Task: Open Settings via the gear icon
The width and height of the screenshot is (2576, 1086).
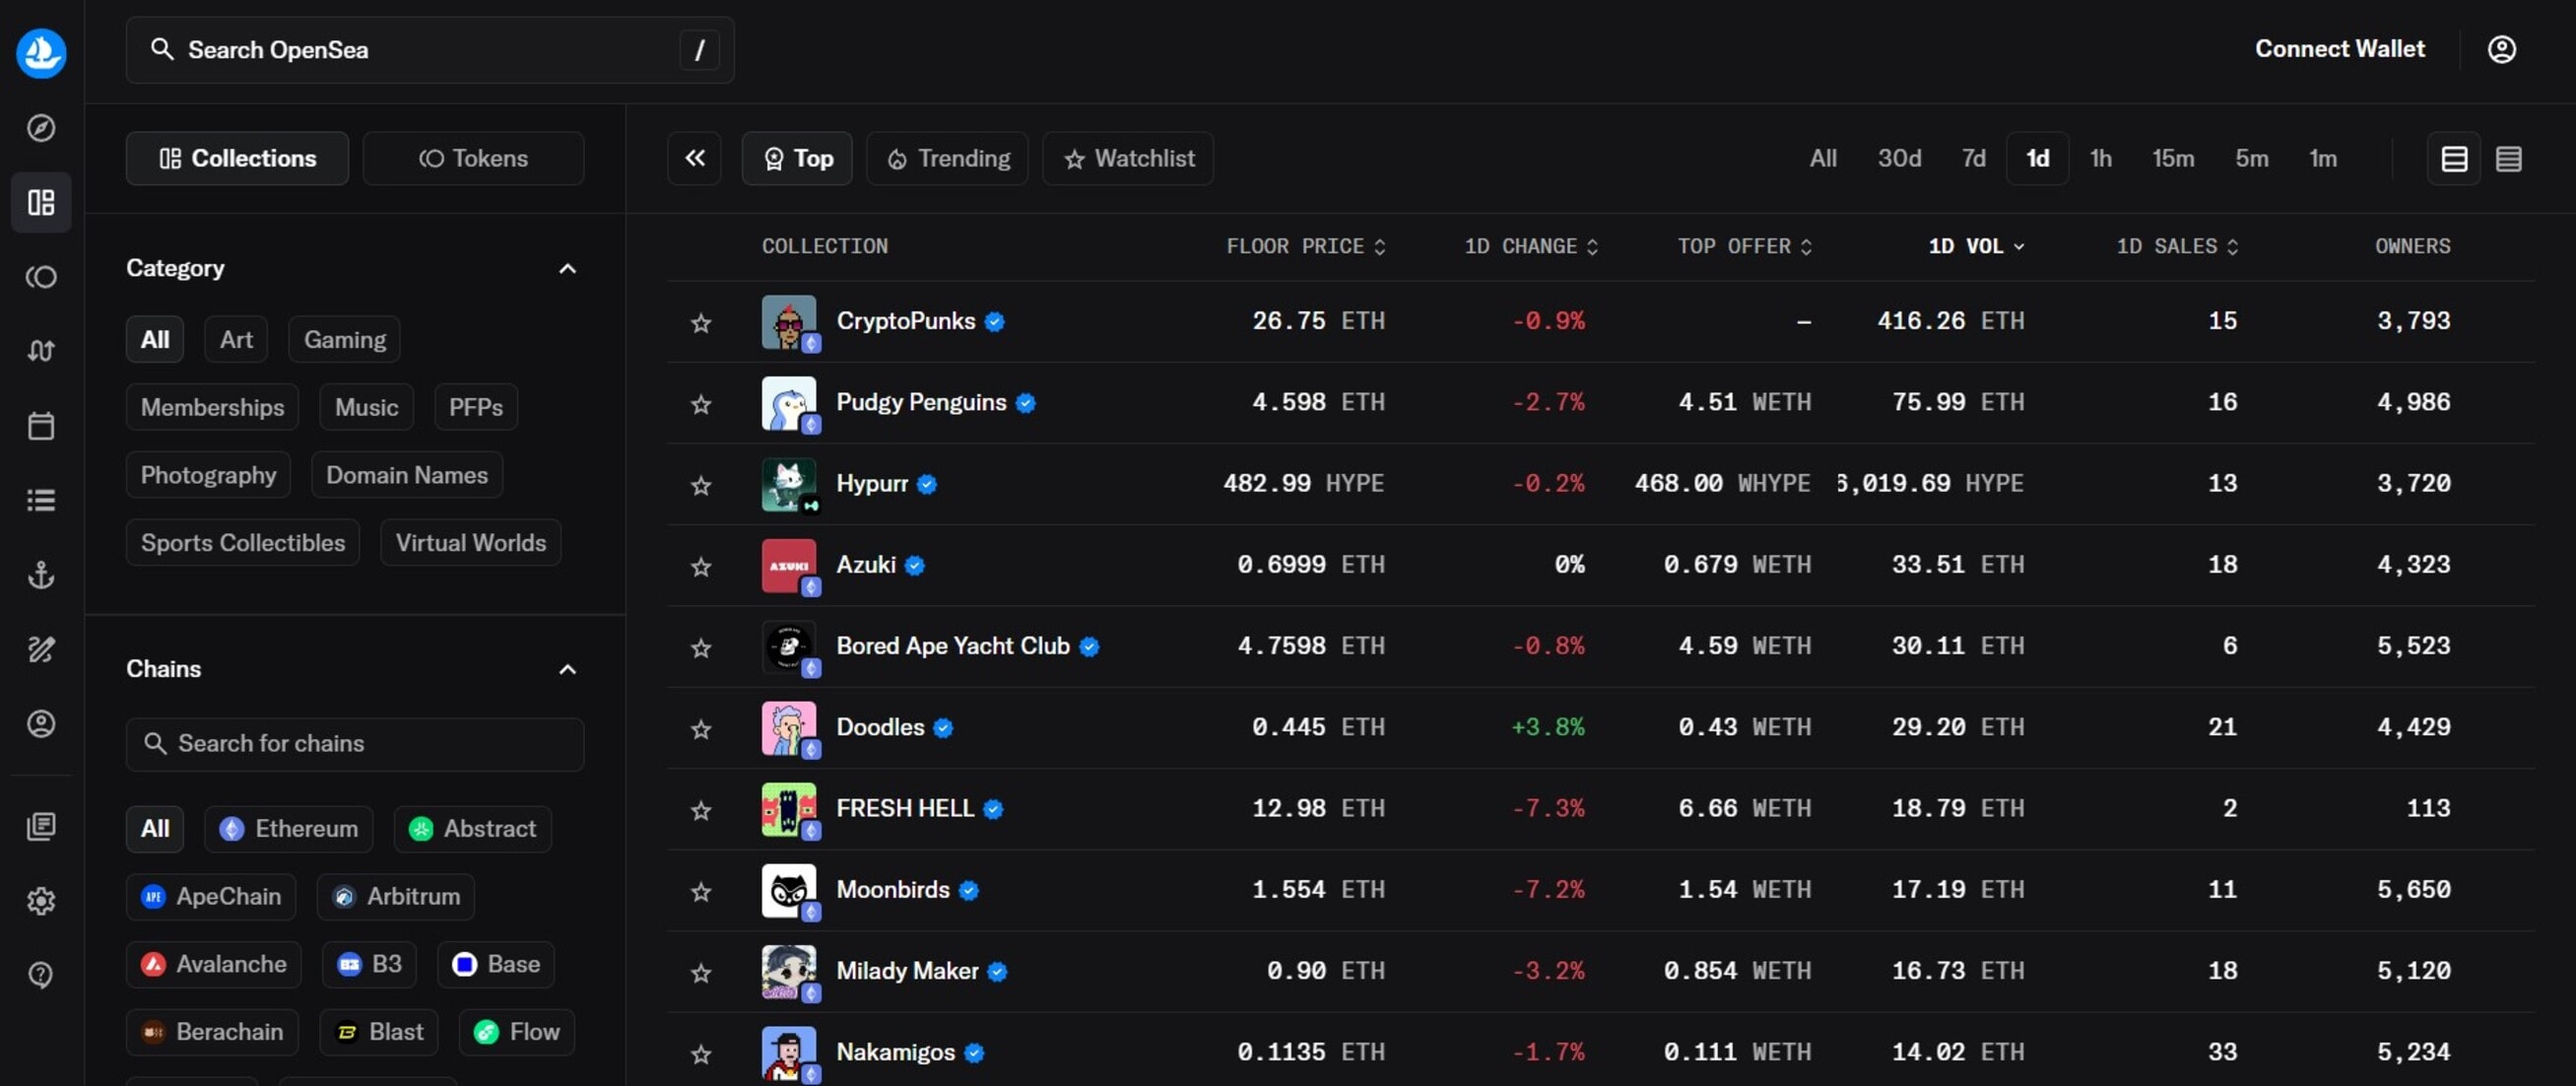Action: (41, 900)
